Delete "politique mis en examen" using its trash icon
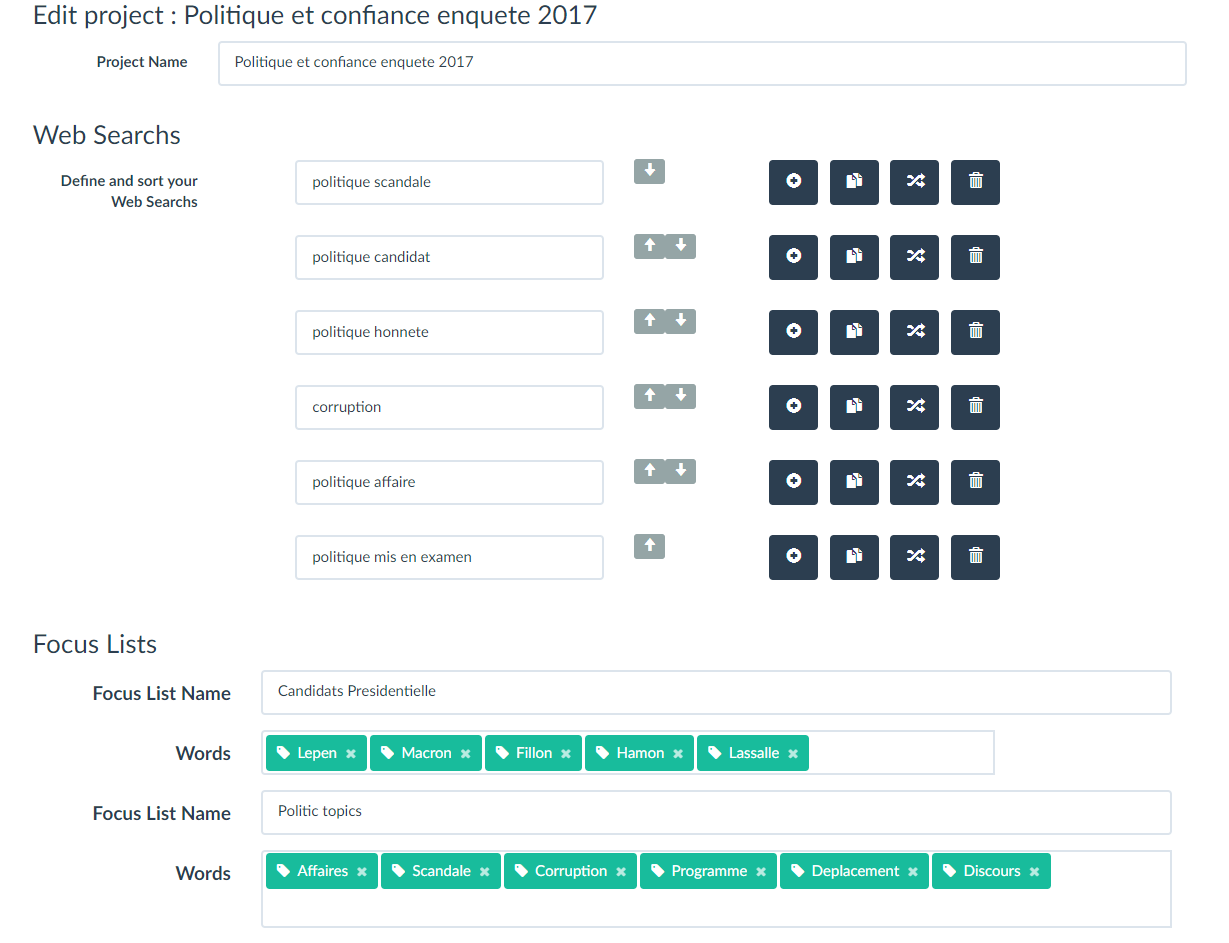The image size is (1229, 943). [x=975, y=557]
